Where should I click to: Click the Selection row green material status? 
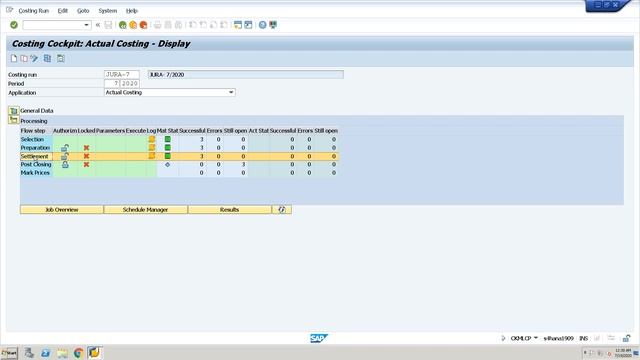click(167, 139)
